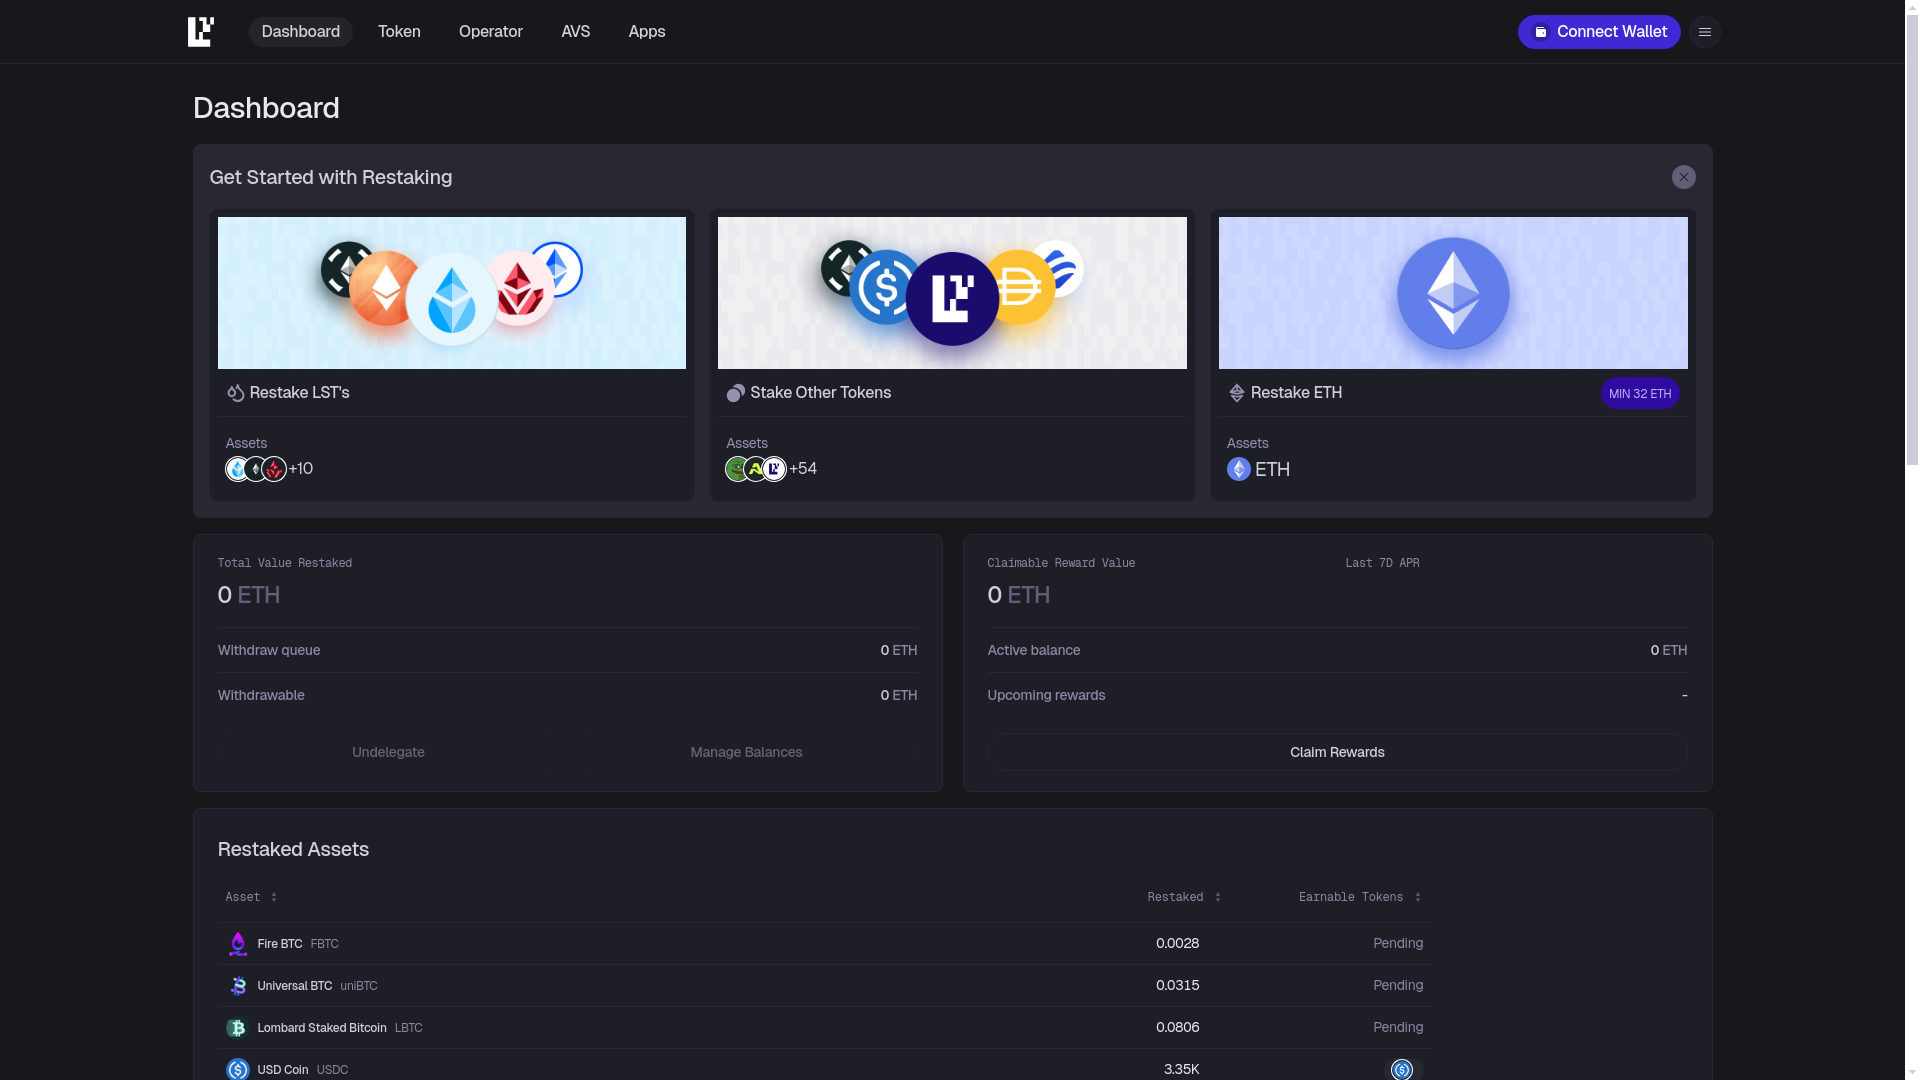Click the Manage Balances button
The image size is (1920, 1080).
click(x=746, y=752)
